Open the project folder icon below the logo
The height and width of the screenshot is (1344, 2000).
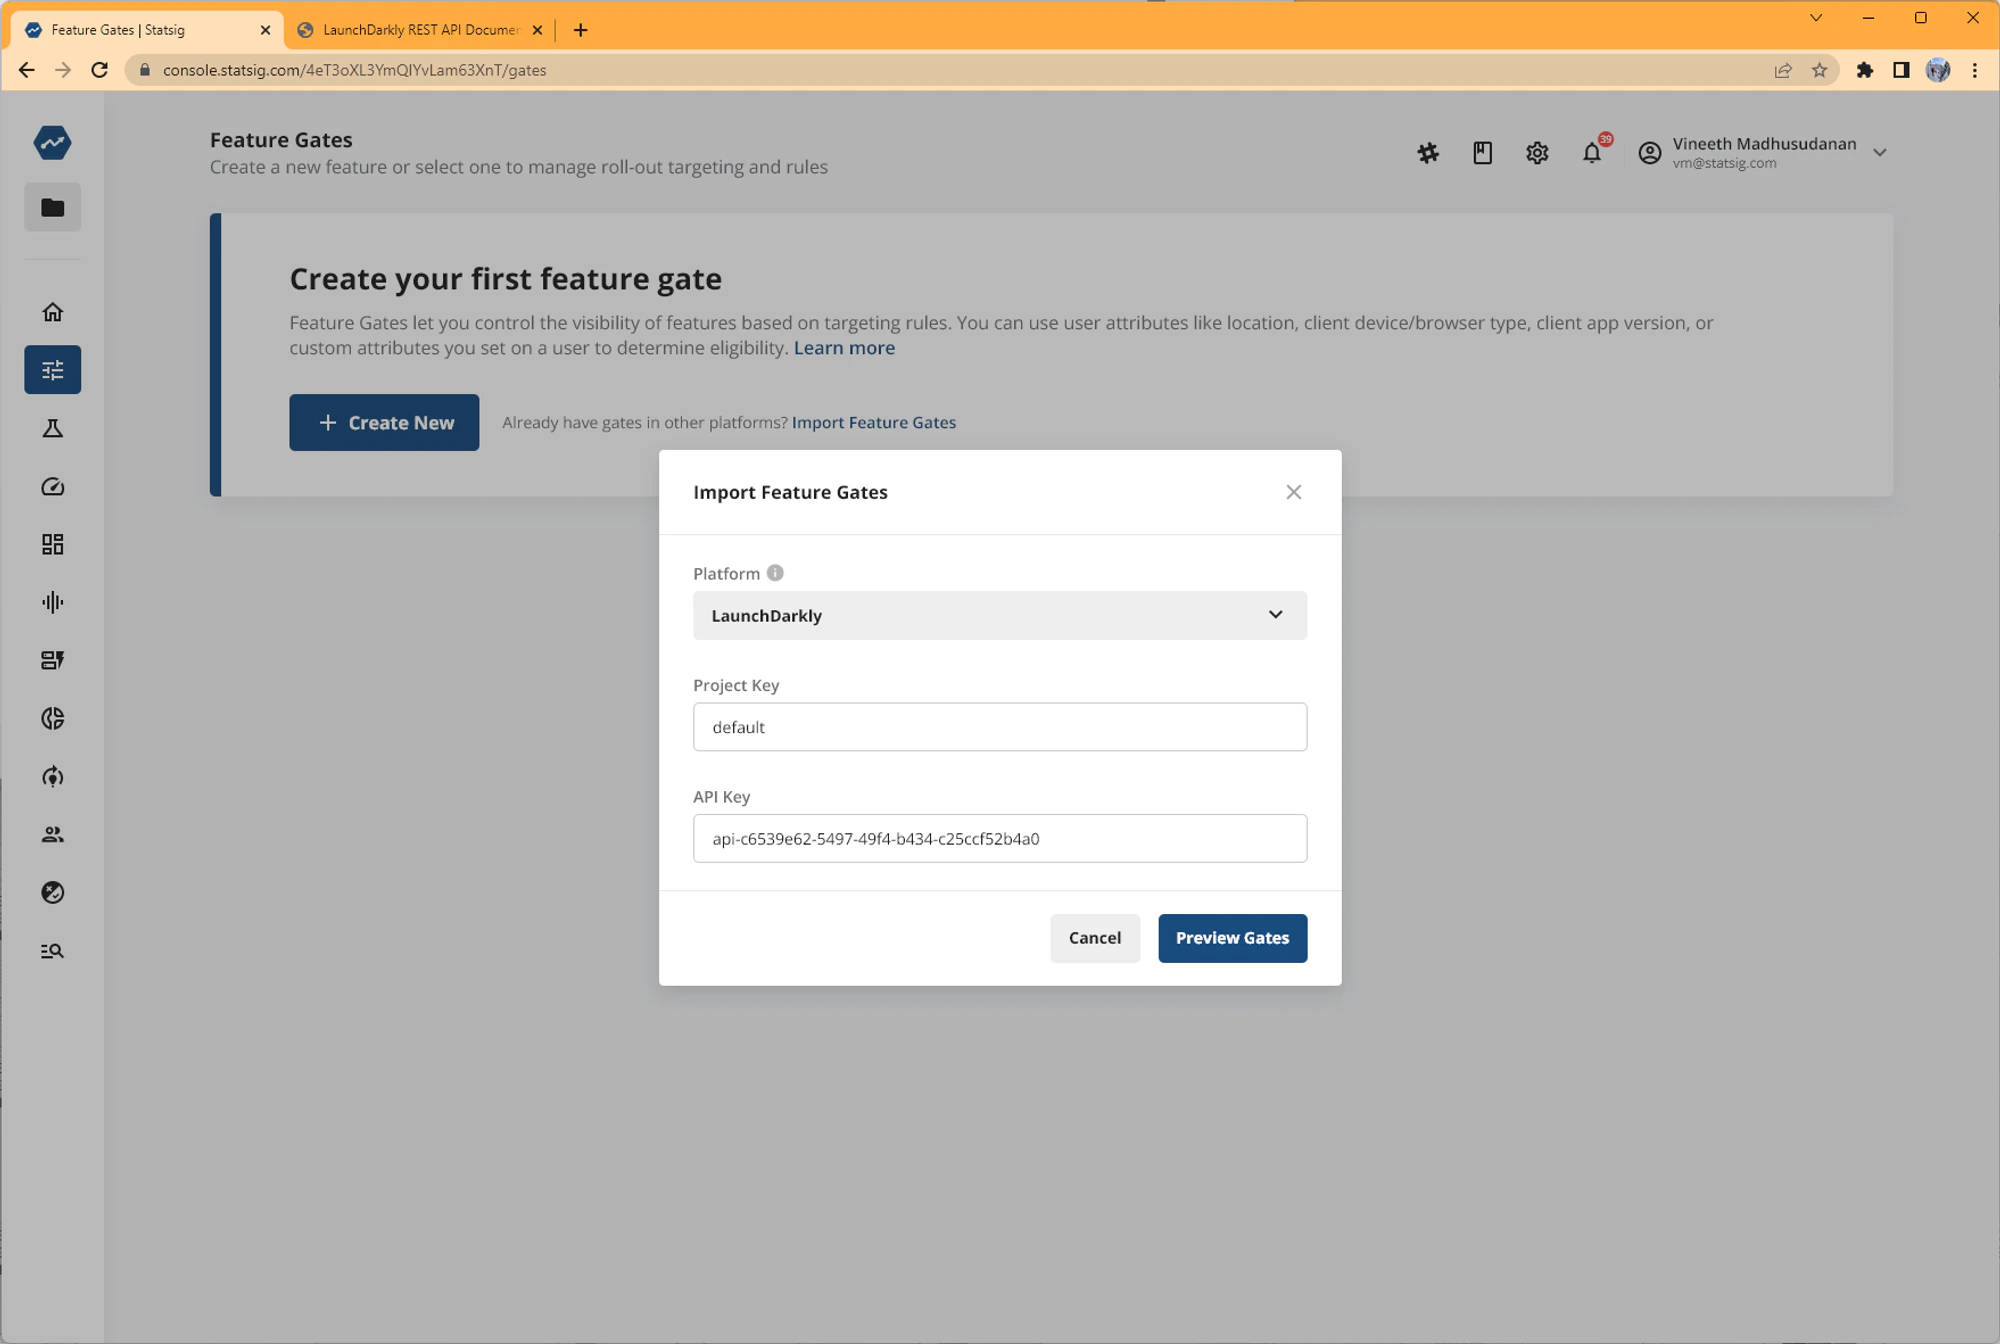[x=52, y=207]
